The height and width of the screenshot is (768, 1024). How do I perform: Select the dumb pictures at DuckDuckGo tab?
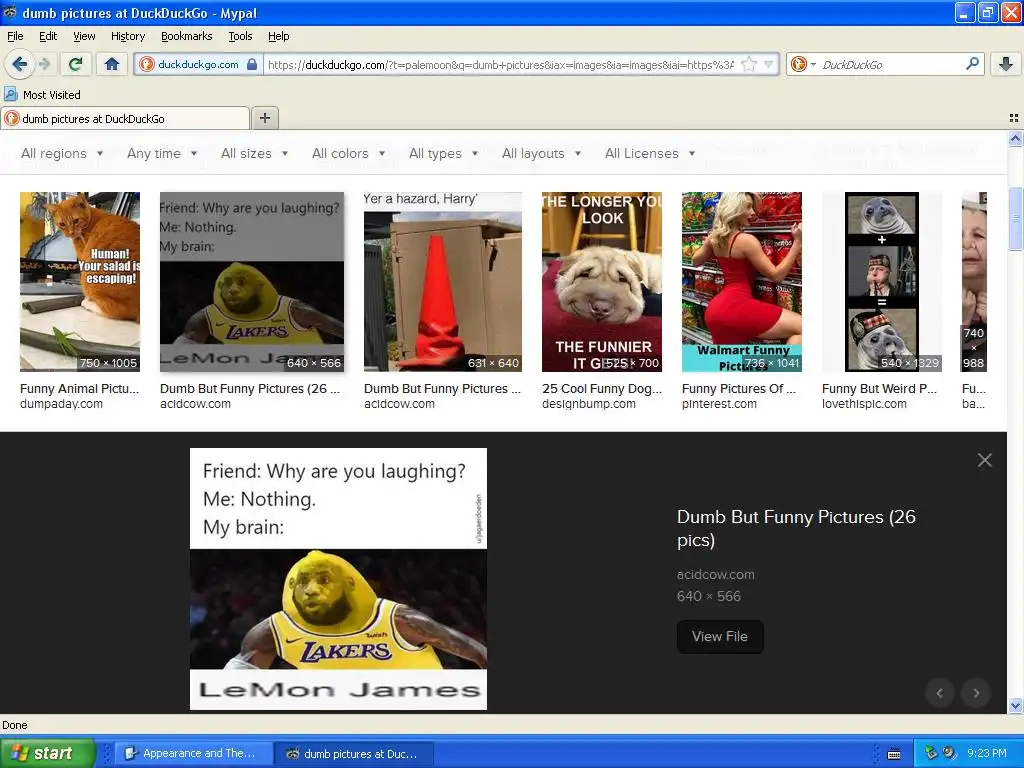coord(125,118)
